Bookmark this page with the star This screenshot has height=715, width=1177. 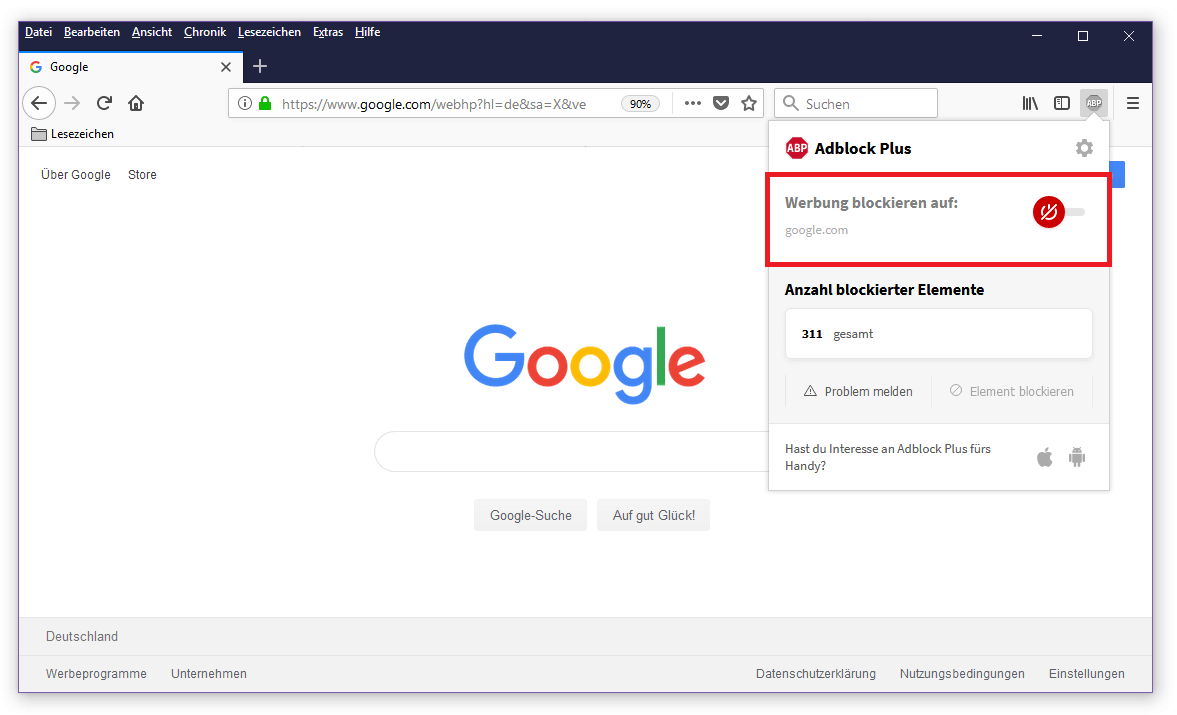(x=749, y=103)
